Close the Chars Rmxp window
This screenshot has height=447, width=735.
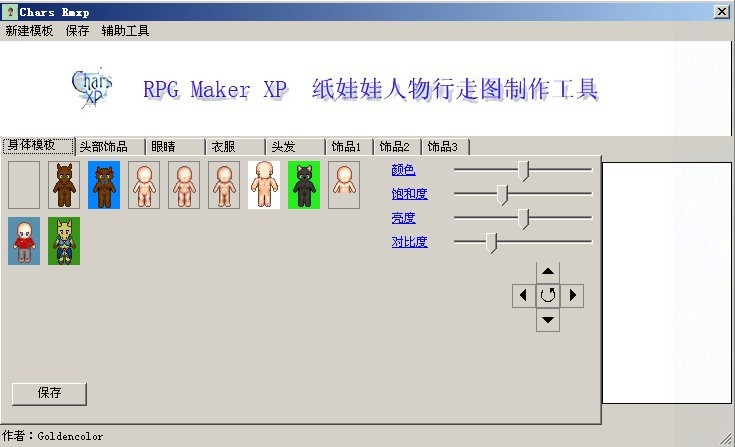(721, 12)
